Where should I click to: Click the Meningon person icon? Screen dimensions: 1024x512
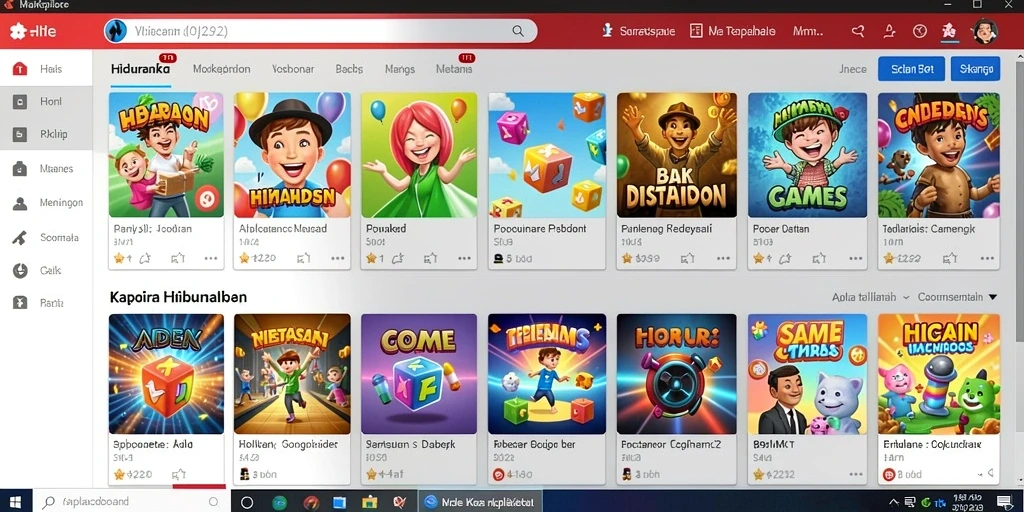20,203
